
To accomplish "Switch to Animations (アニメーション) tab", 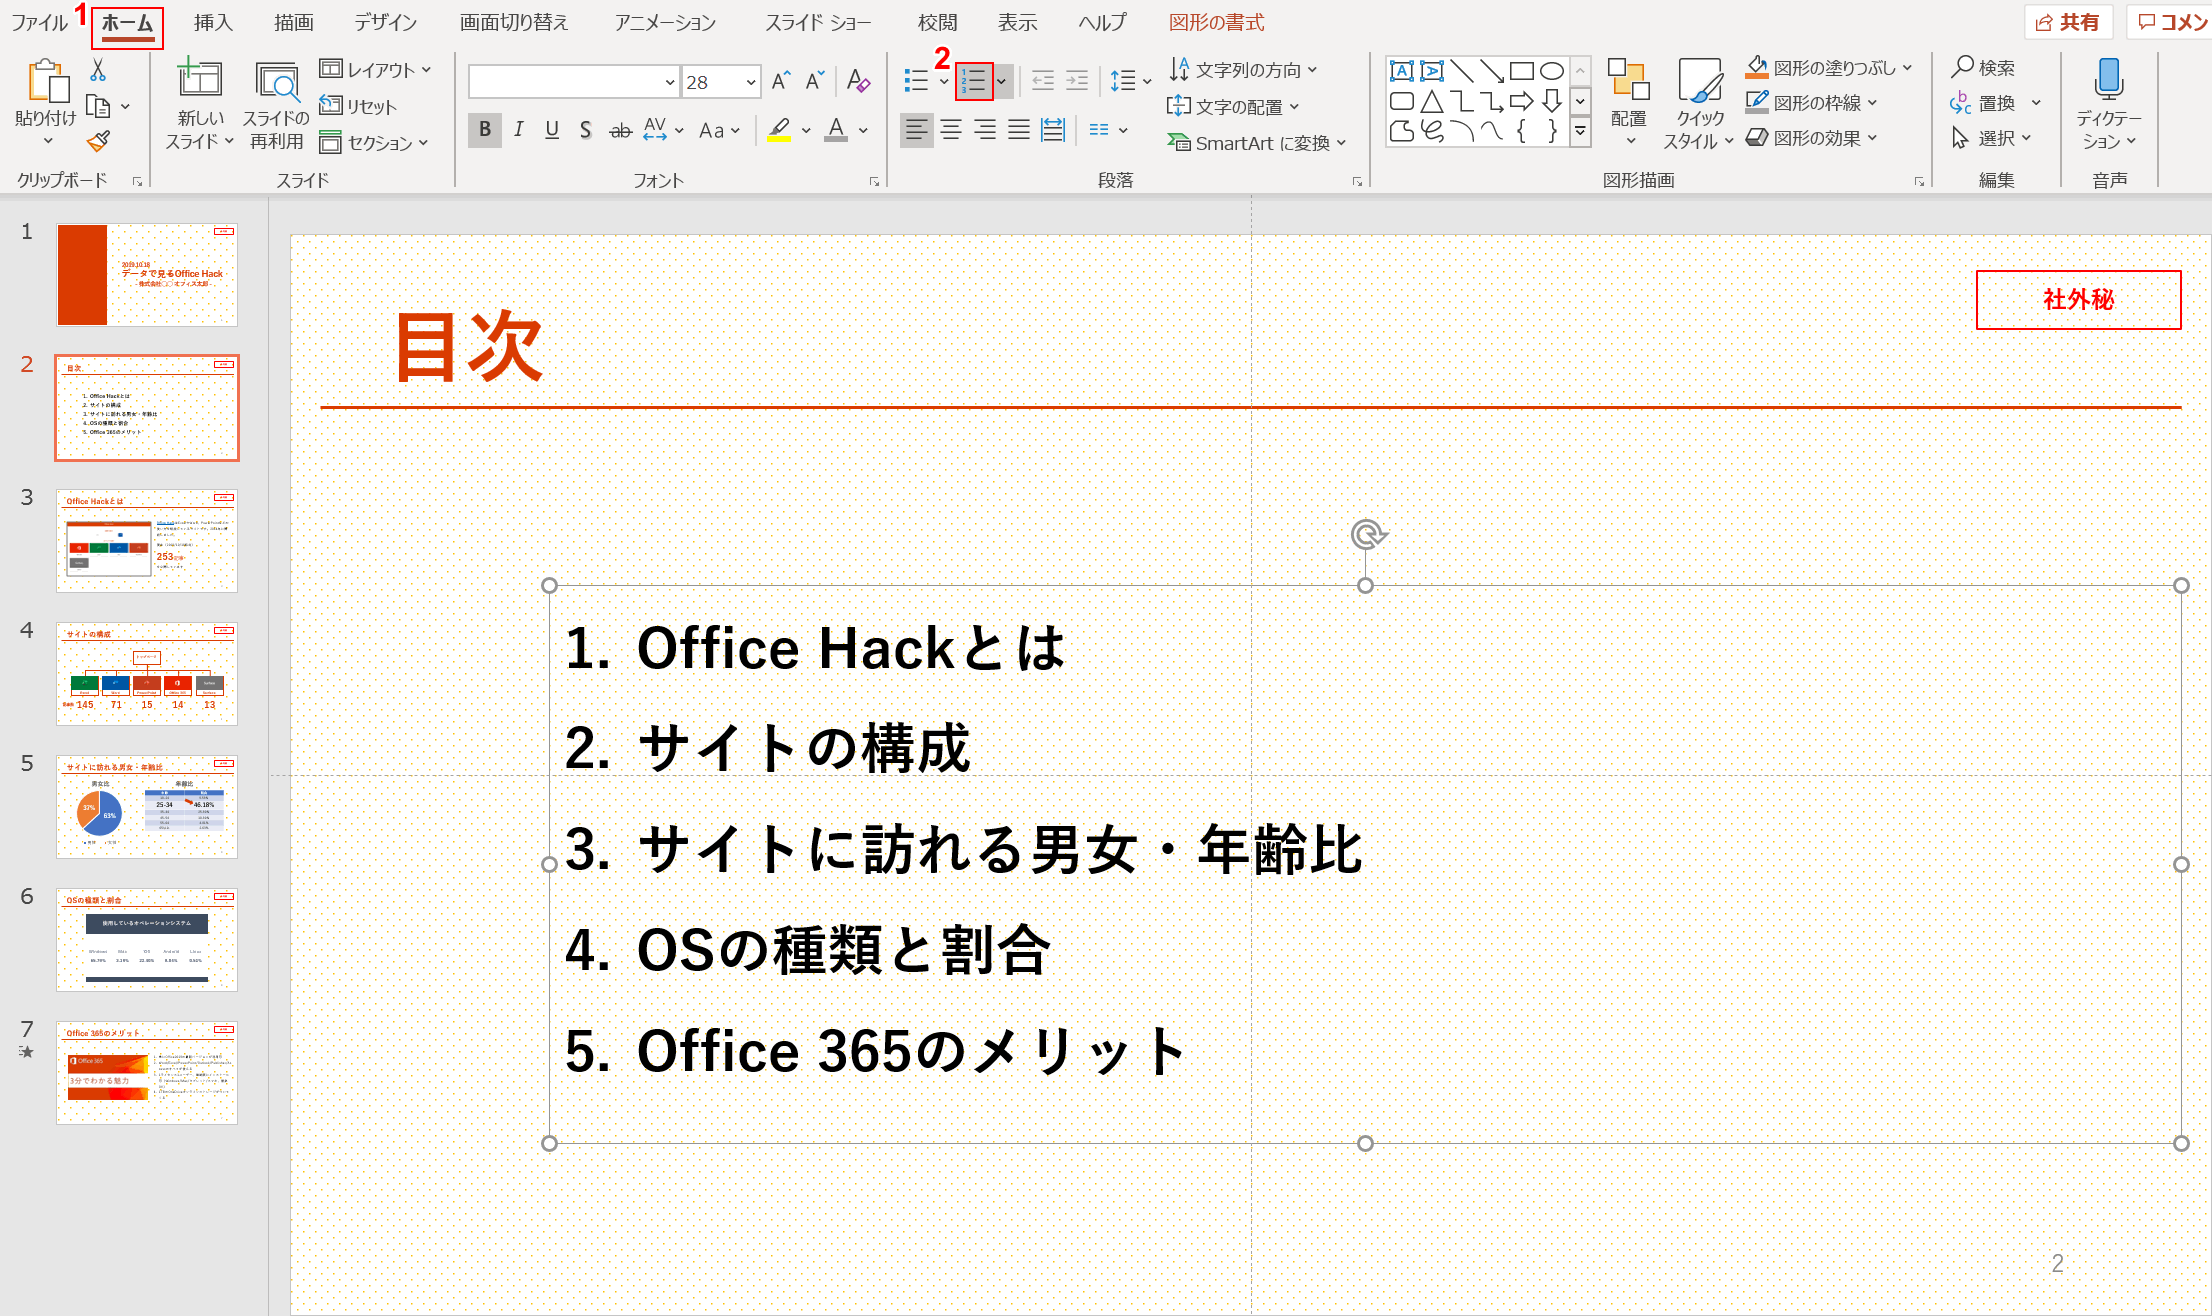I will pyautogui.click(x=665, y=22).
